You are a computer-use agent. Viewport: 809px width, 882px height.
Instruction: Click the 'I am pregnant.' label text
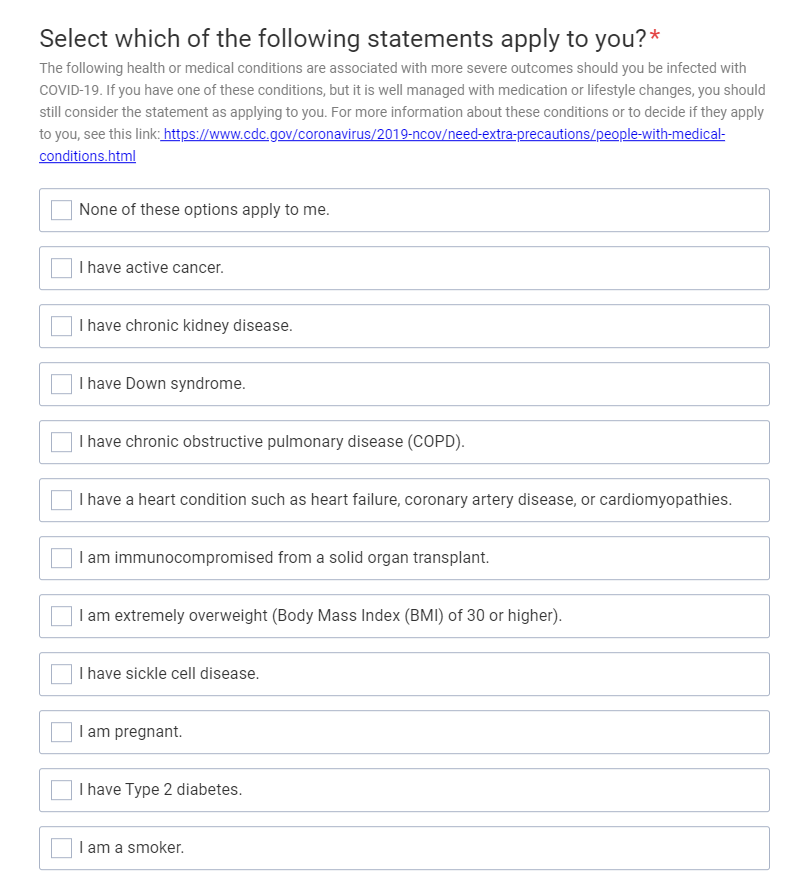(131, 732)
